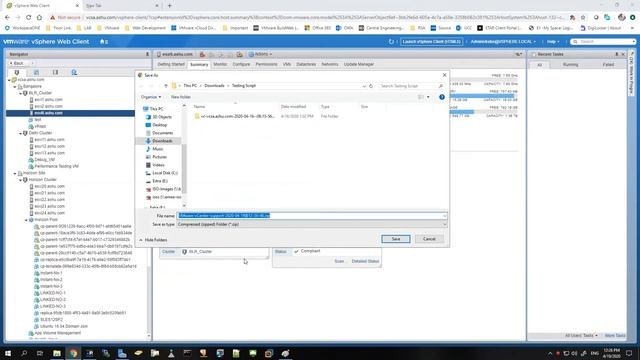Open the address bar history dropdown
Viewport: 640px width, 360px height.
tap(364, 86)
